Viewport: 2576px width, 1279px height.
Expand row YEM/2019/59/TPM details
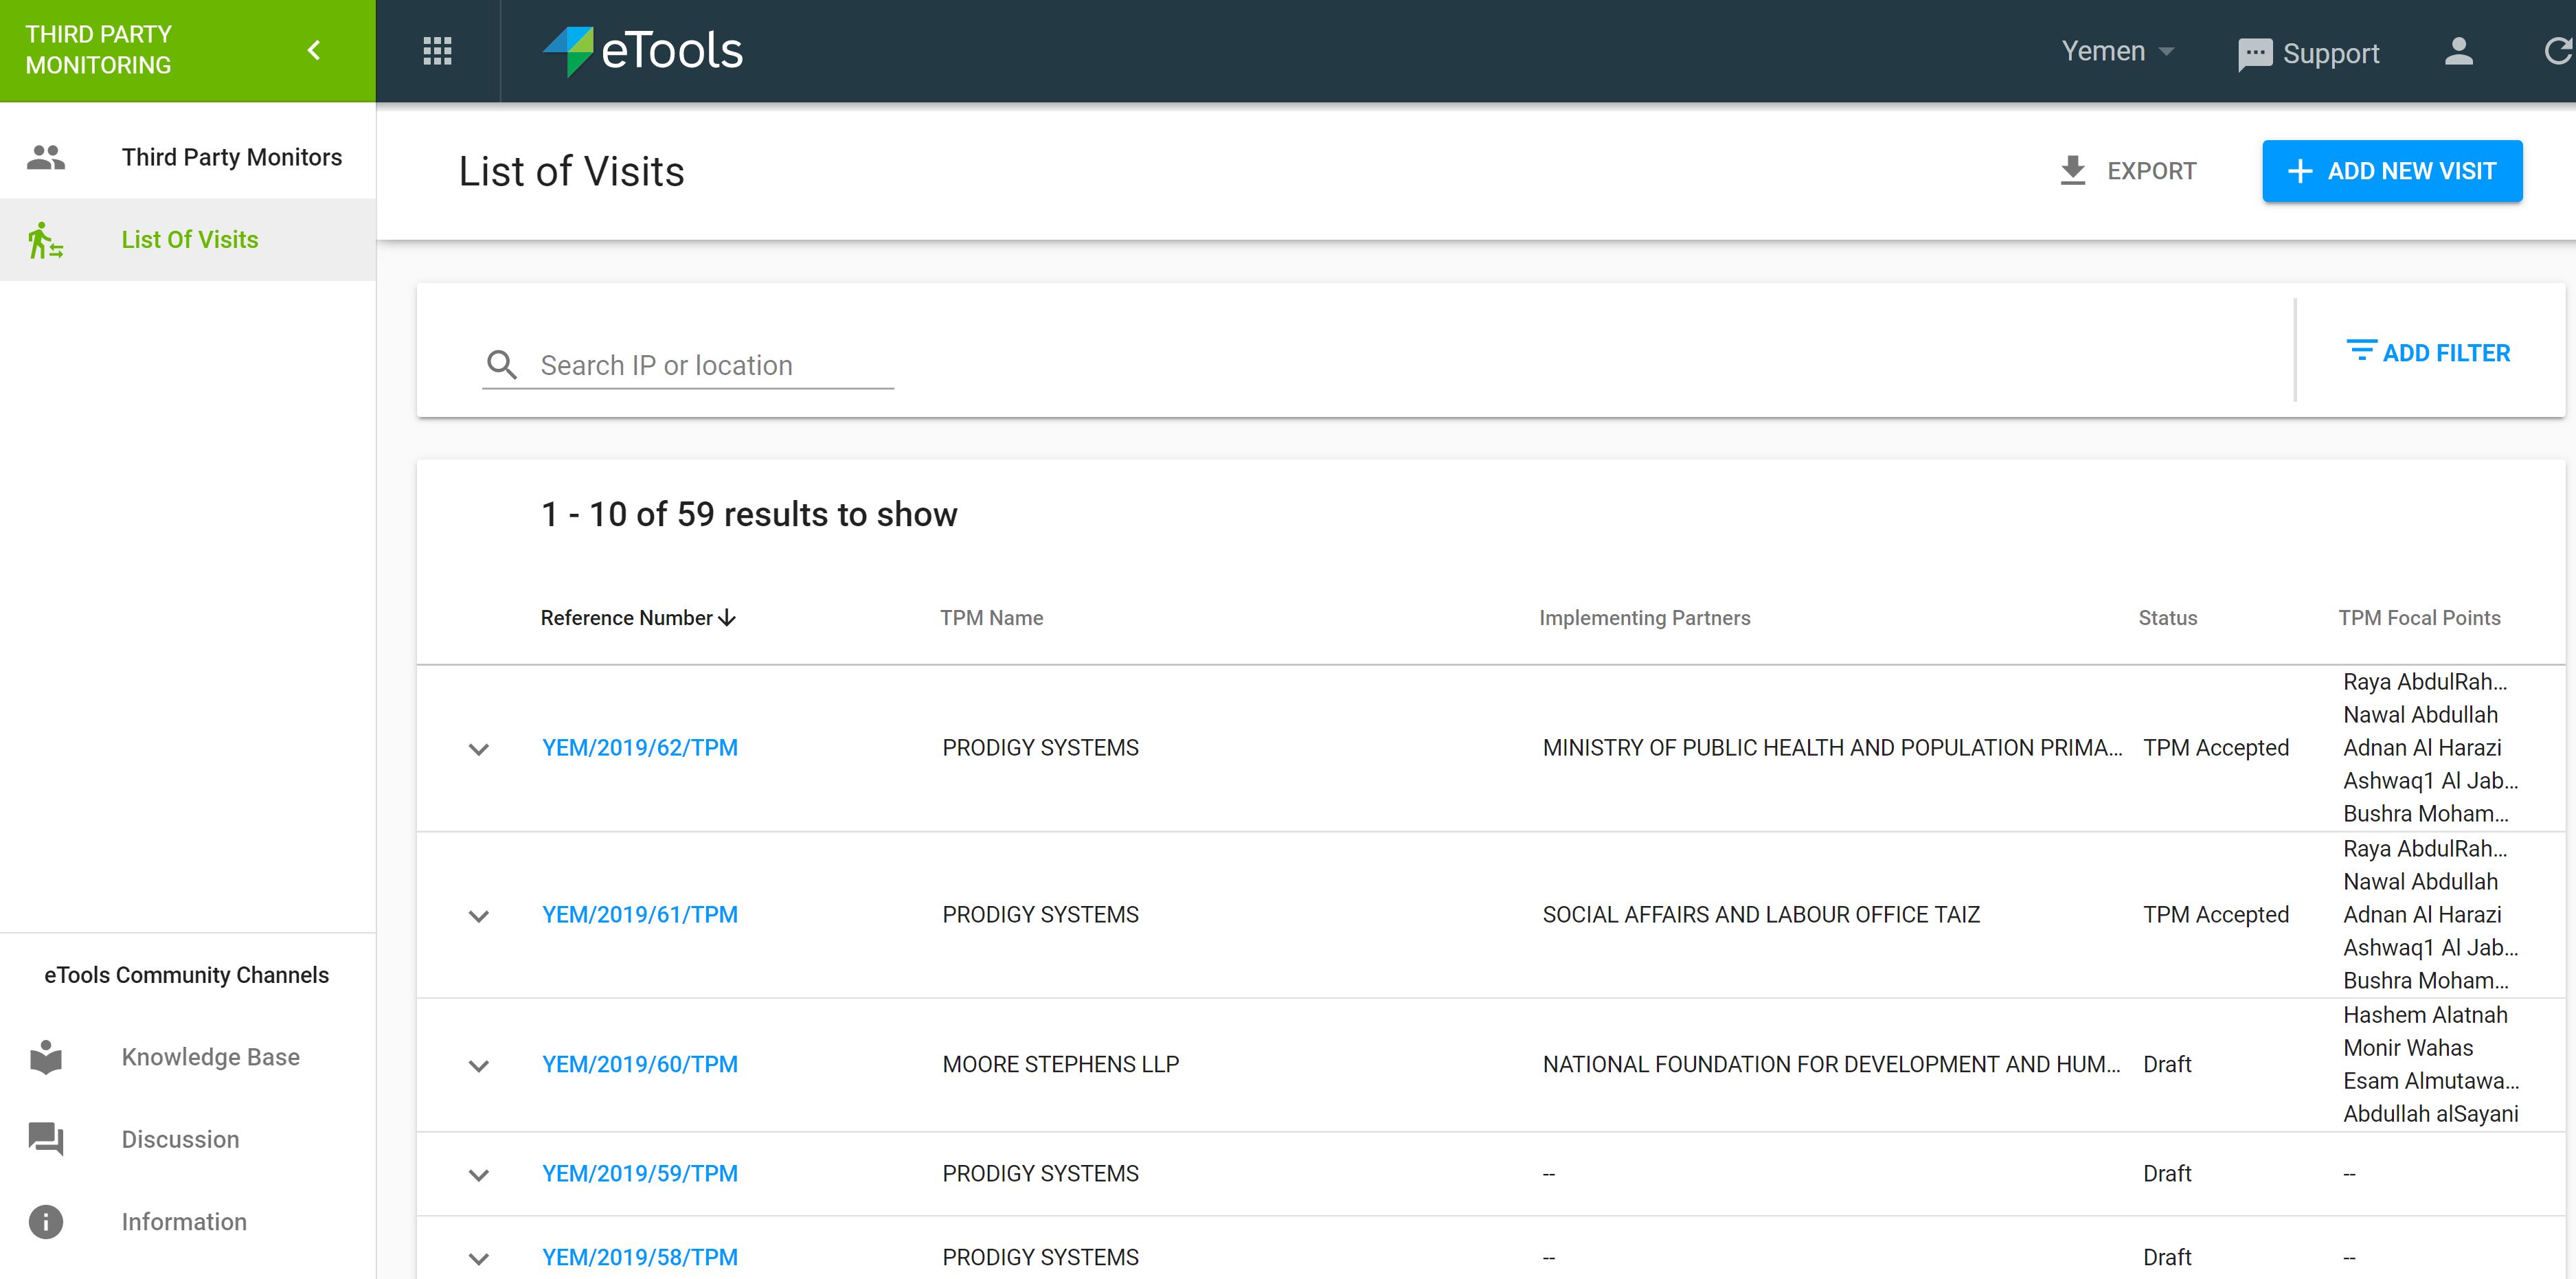pyautogui.click(x=479, y=1175)
